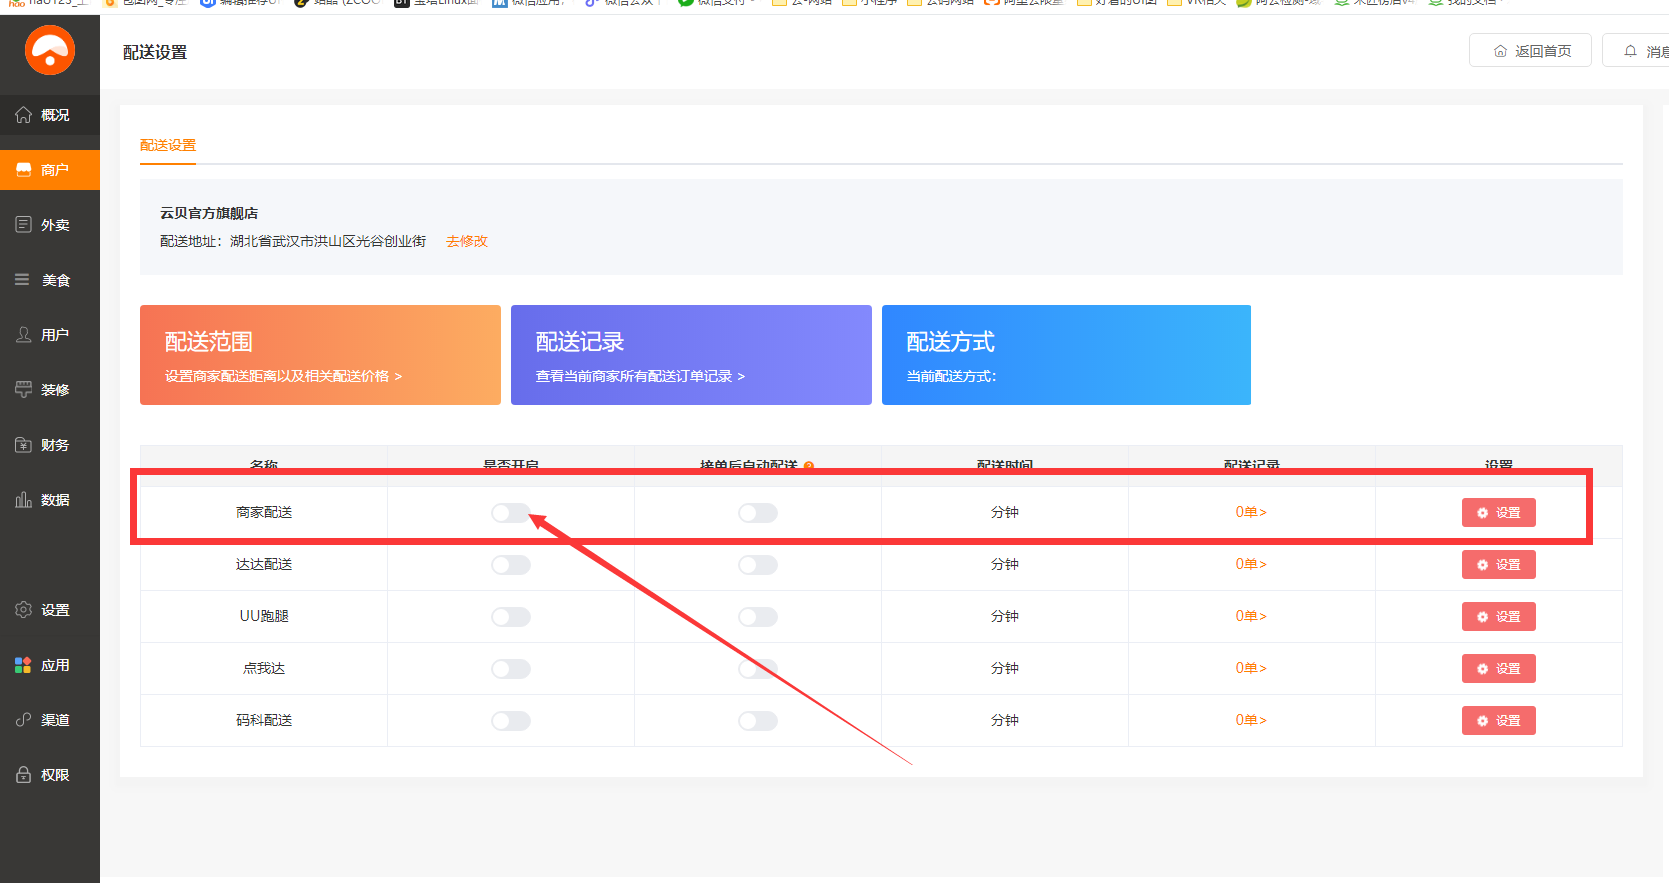This screenshot has height=883, width=1669.
Task: Open the 权限 permissions menu item
Action: click(50, 775)
